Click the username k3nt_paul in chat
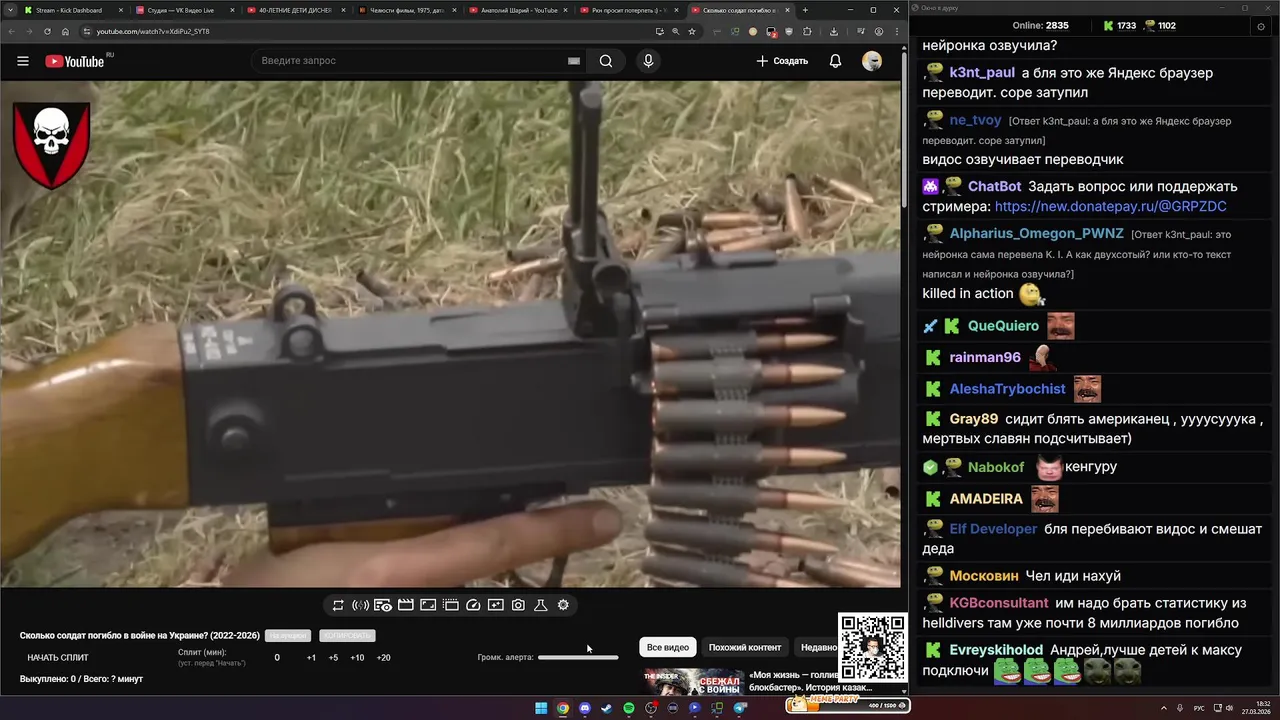Viewport: 1280px width, 720px height. pos(982,73)
